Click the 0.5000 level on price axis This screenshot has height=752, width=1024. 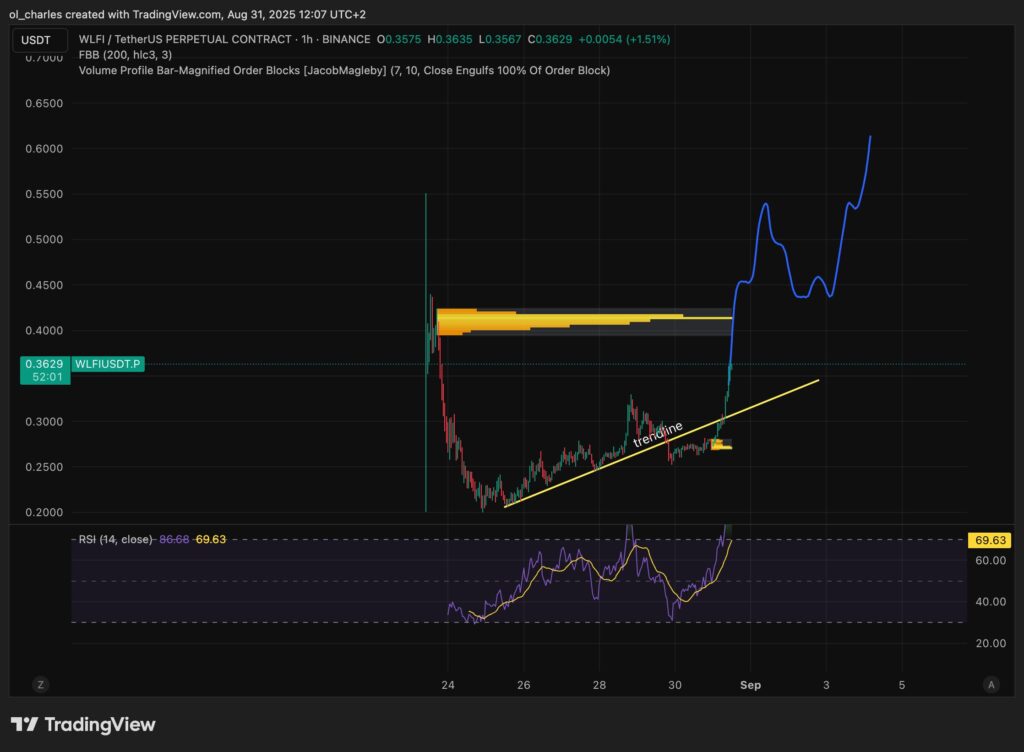[44, 240]
